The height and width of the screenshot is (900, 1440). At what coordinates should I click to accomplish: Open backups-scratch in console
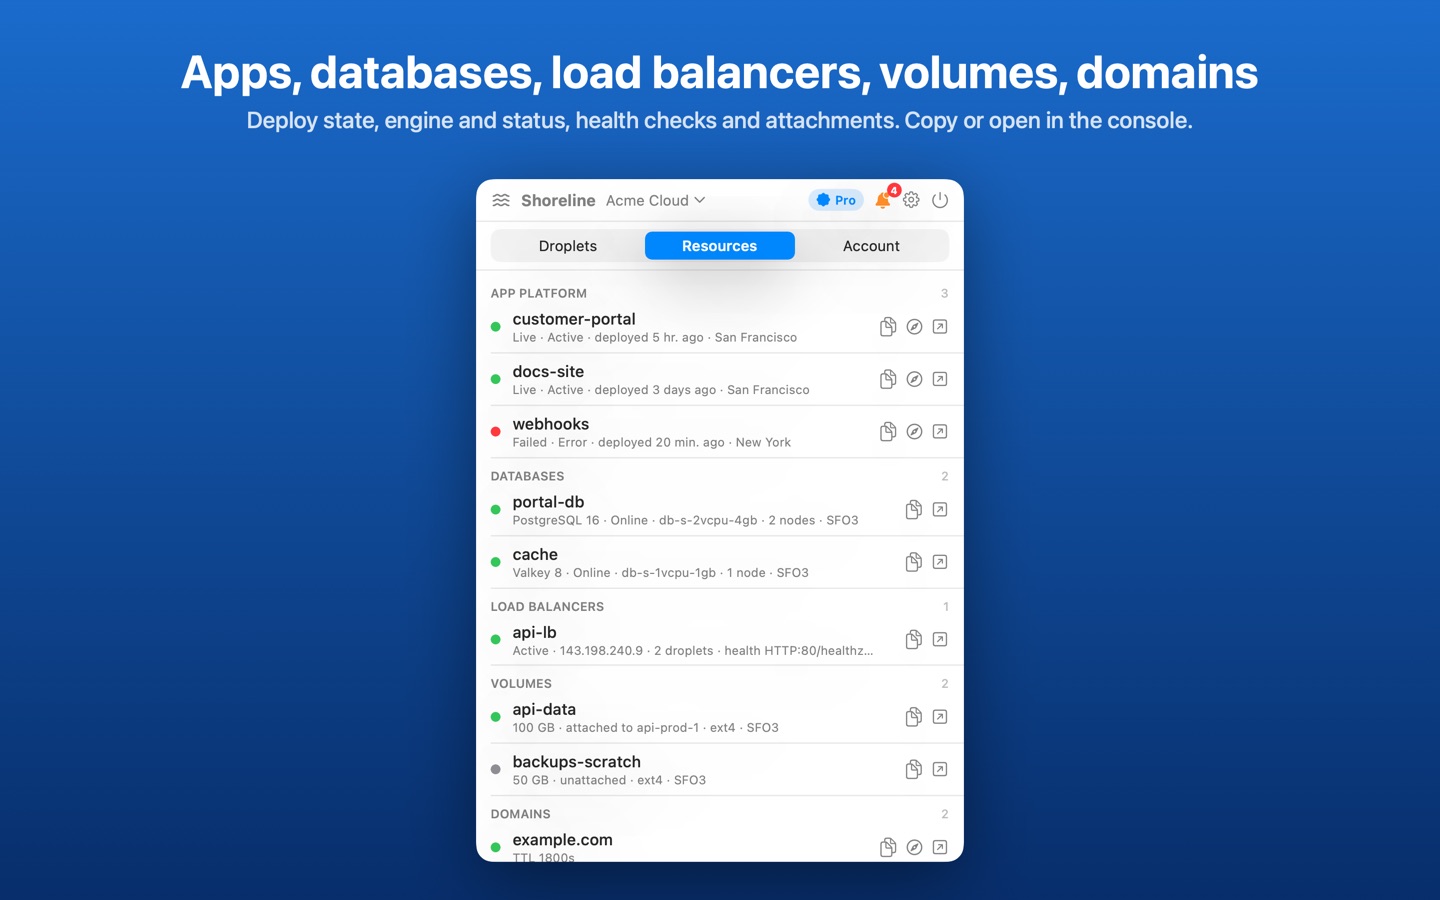pos(940,769)
